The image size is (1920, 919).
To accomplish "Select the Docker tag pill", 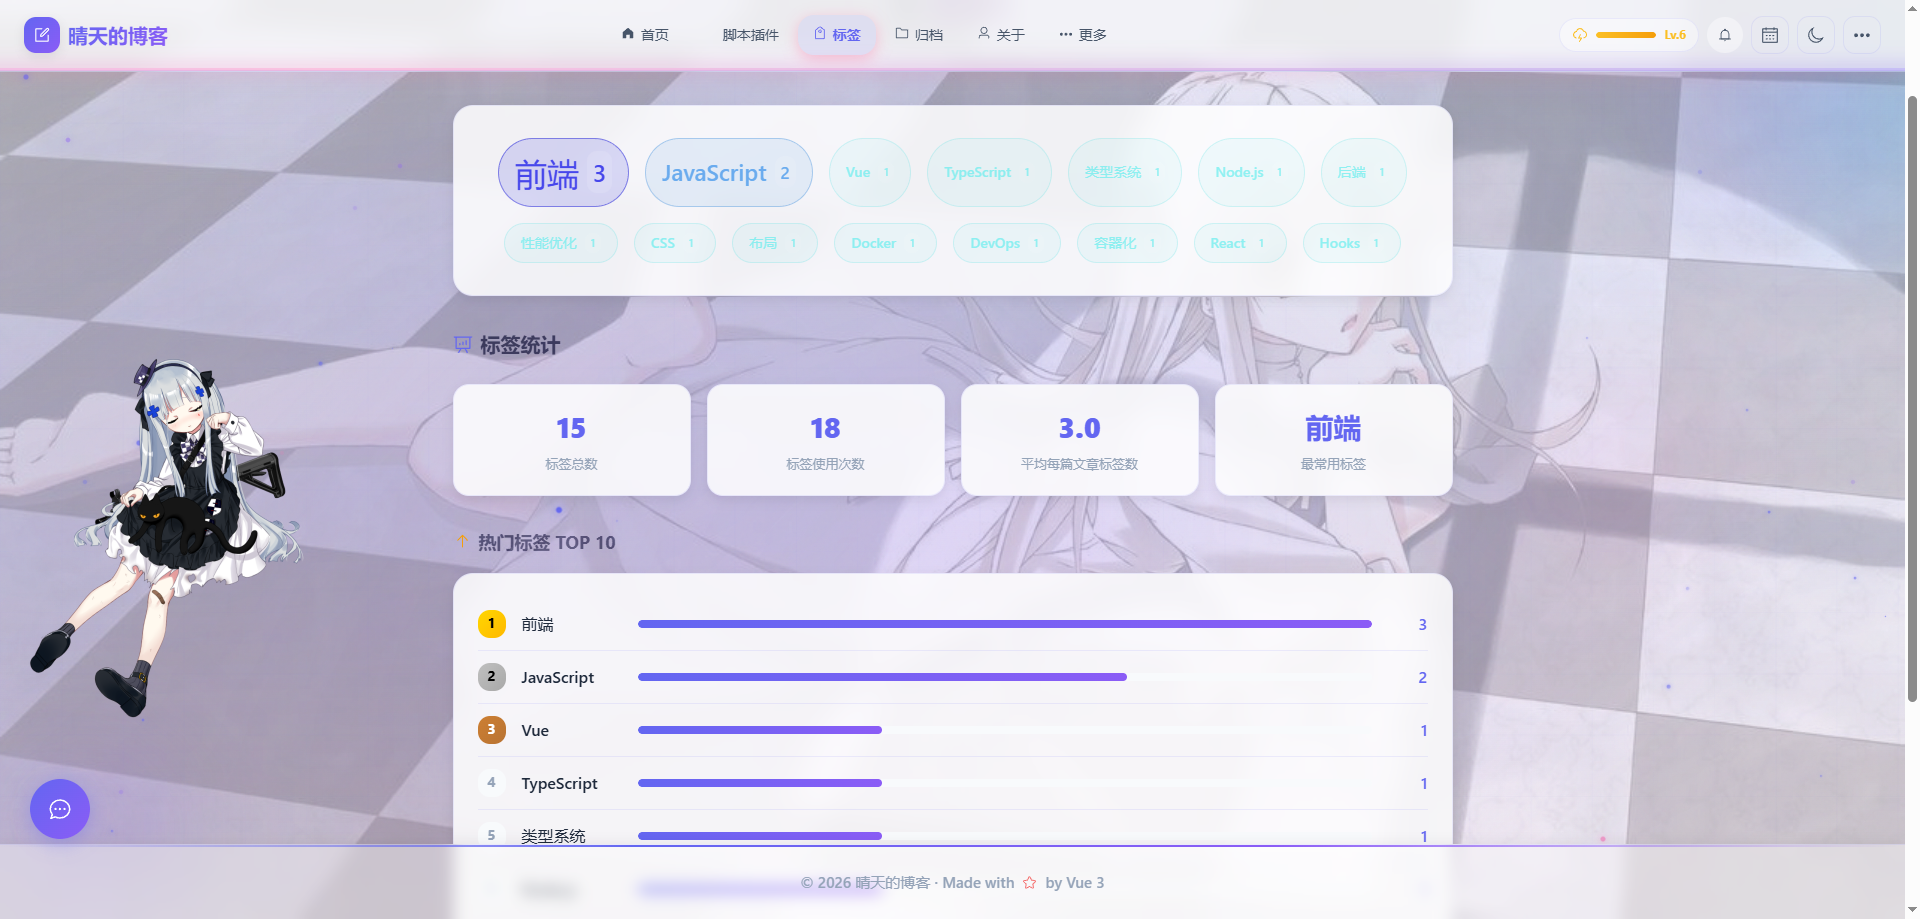I will 885,243.
